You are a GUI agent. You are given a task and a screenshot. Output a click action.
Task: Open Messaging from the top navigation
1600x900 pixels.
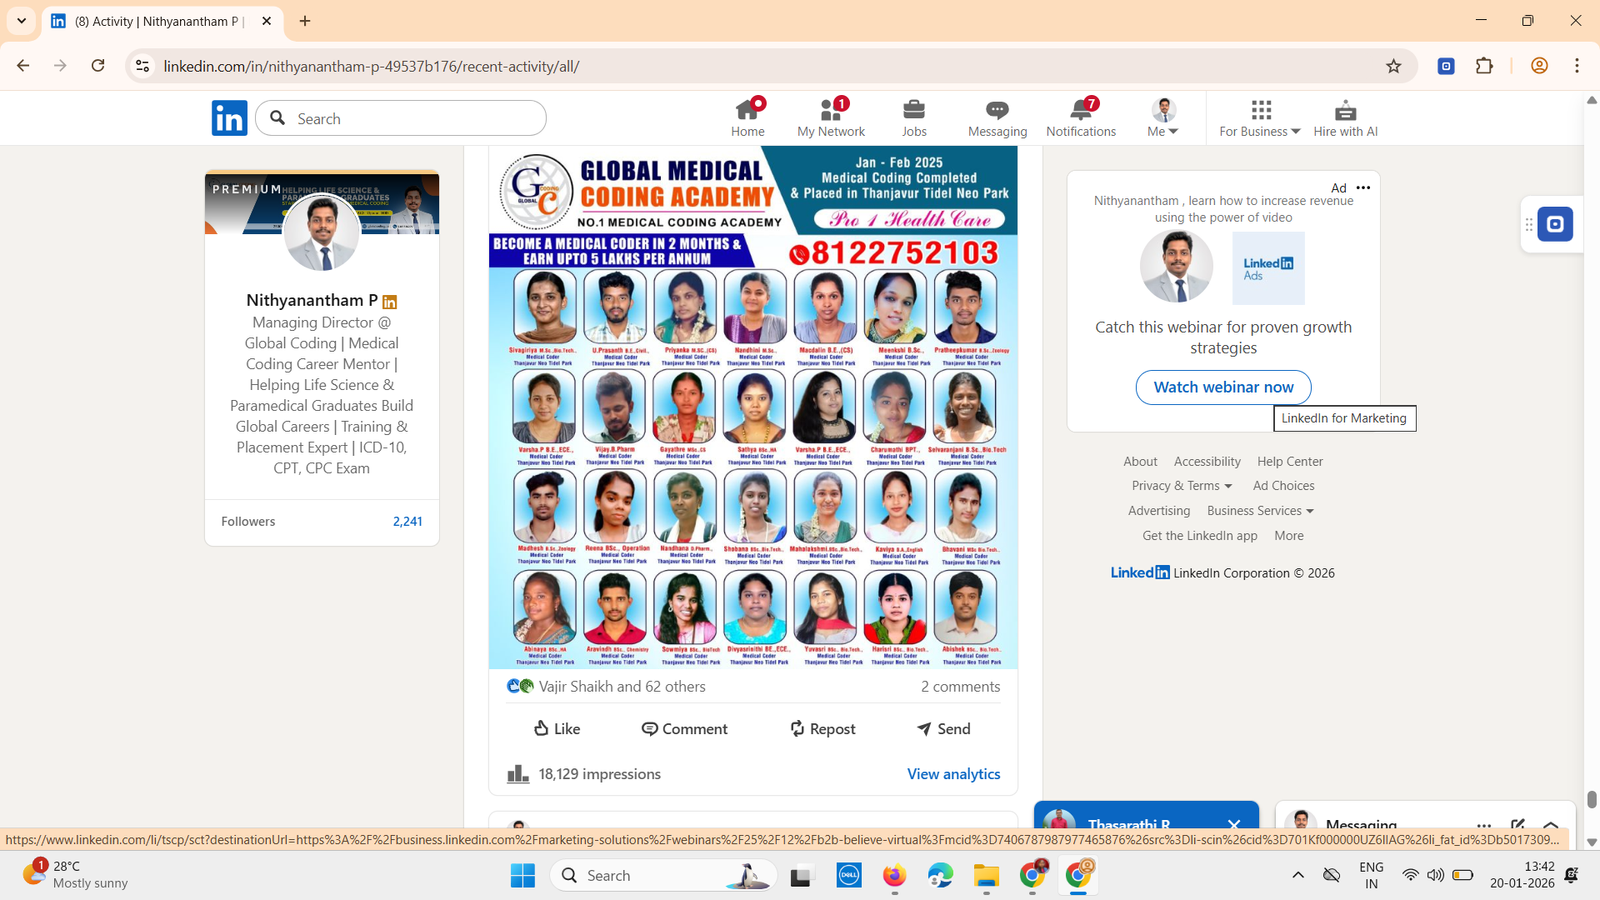pyautogui.click(x=997, y=110)
